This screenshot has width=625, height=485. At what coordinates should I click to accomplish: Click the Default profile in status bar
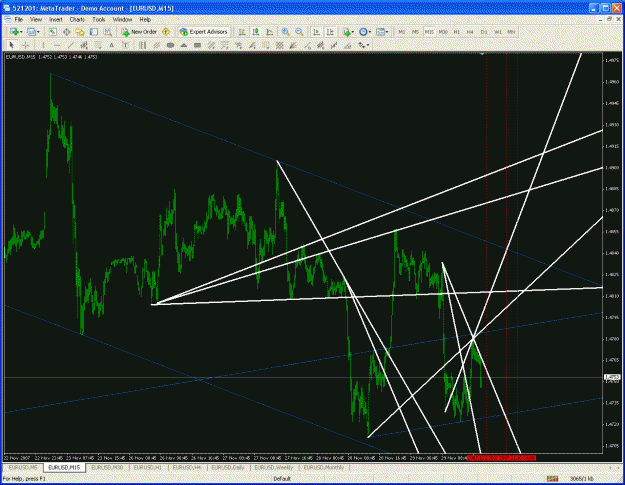(282, 479)
